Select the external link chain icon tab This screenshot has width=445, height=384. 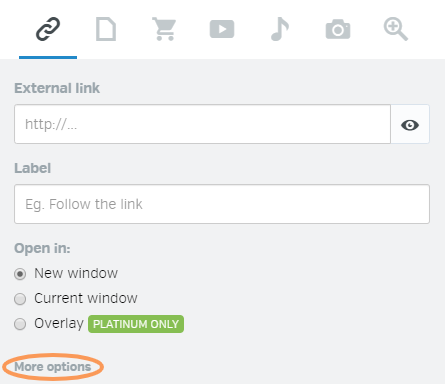(48, 29)
